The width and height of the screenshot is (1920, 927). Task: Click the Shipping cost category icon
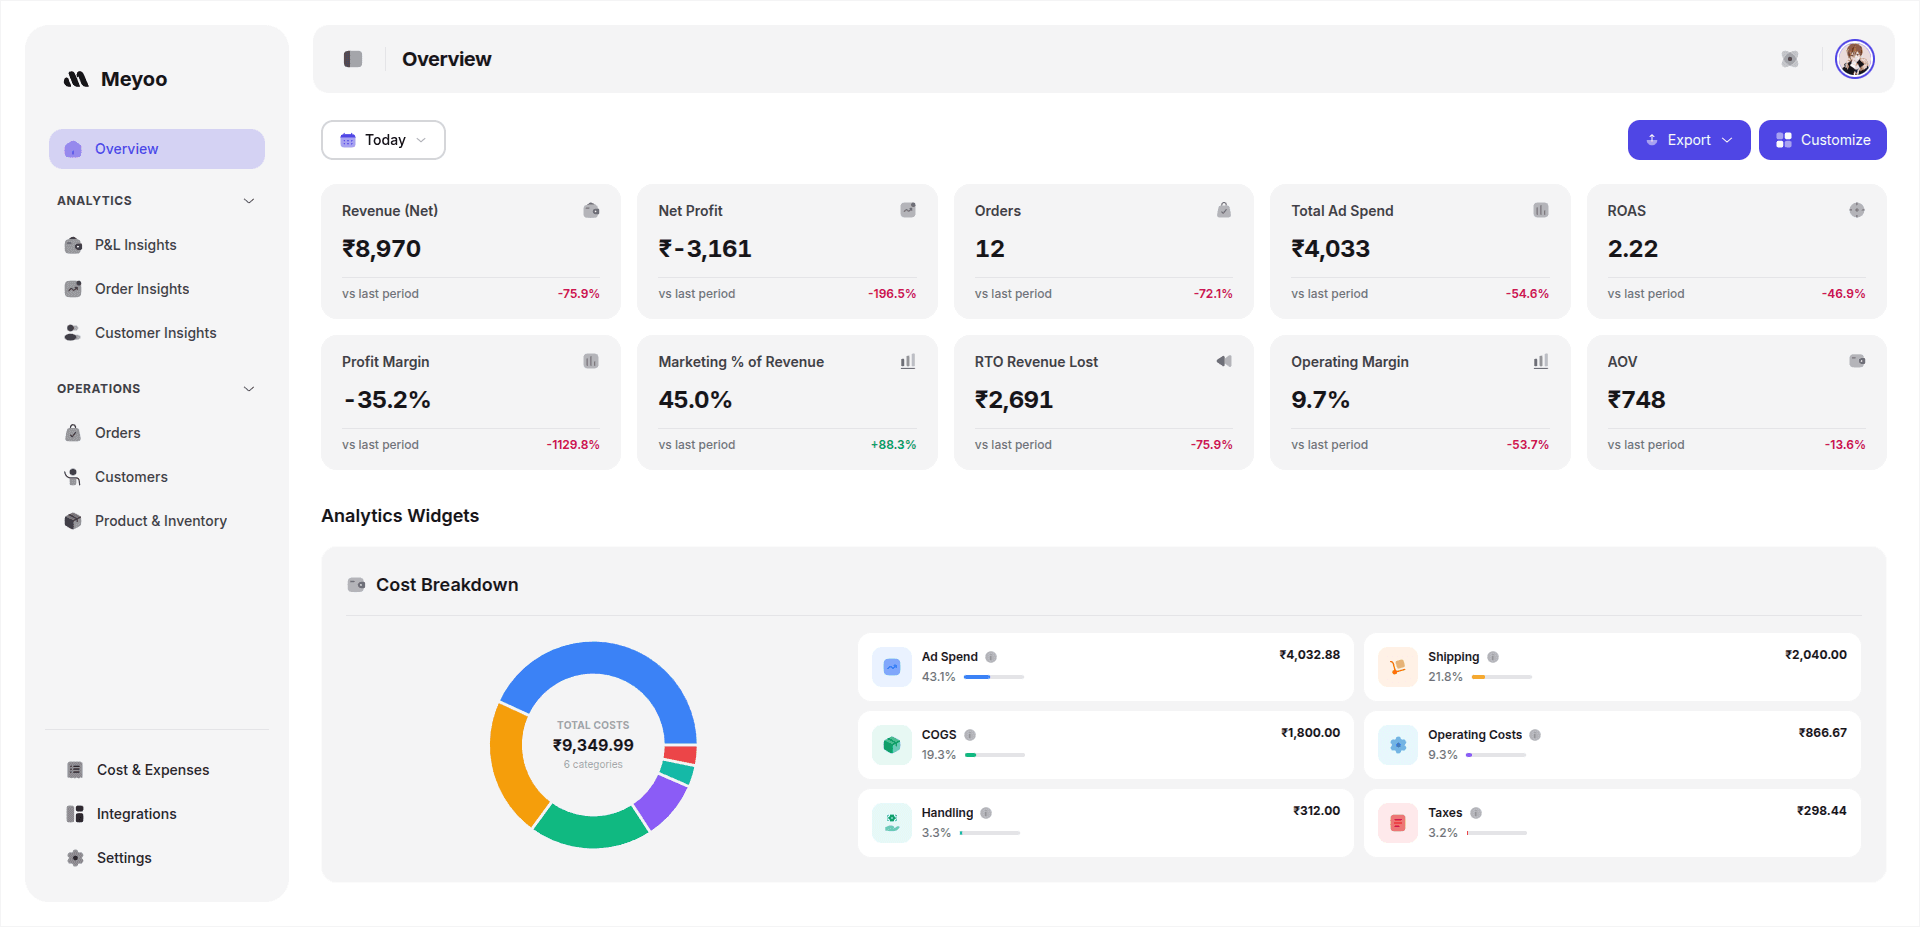click(1397, 667)
